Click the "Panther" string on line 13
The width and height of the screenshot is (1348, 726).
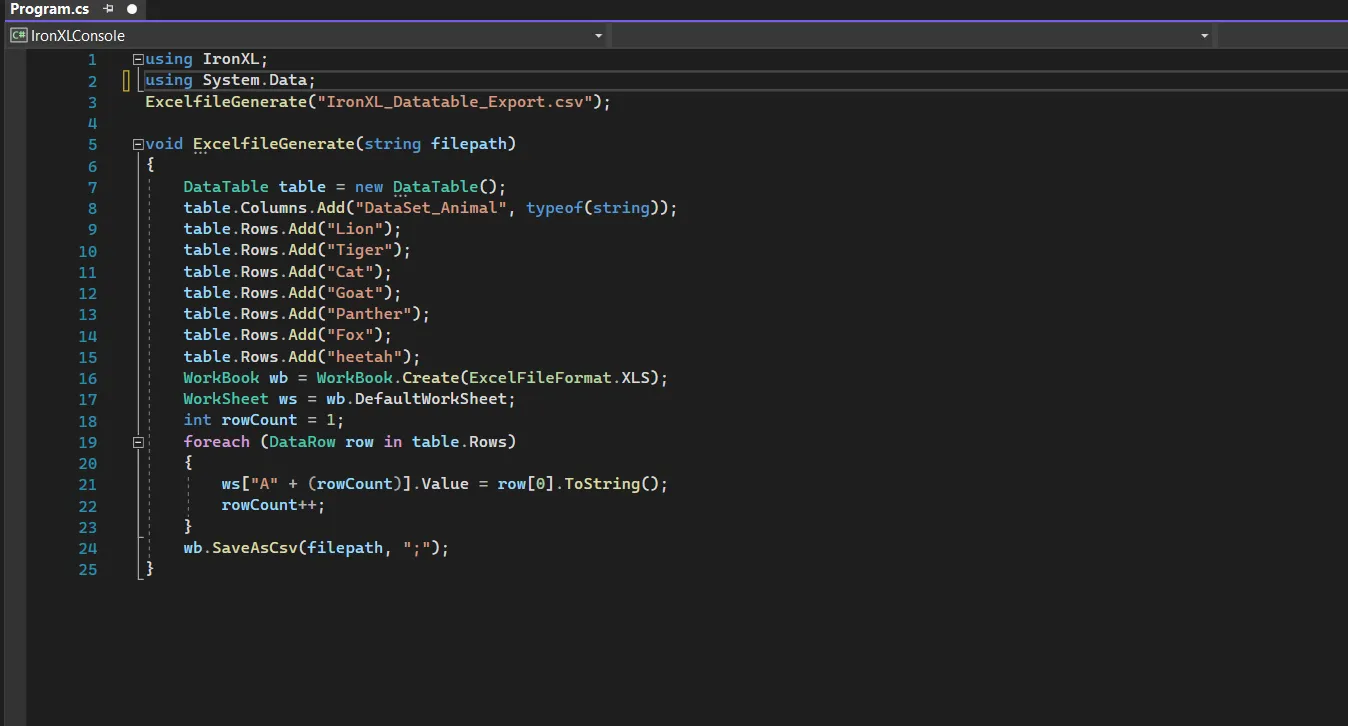coord(368,314)
